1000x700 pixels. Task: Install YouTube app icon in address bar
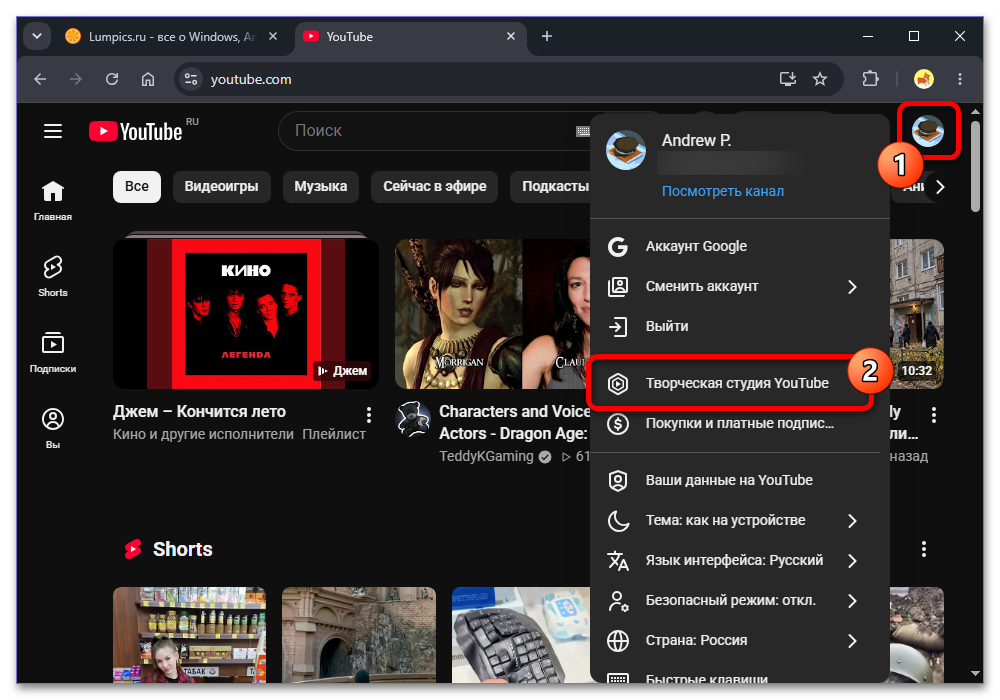click(788, 79)
